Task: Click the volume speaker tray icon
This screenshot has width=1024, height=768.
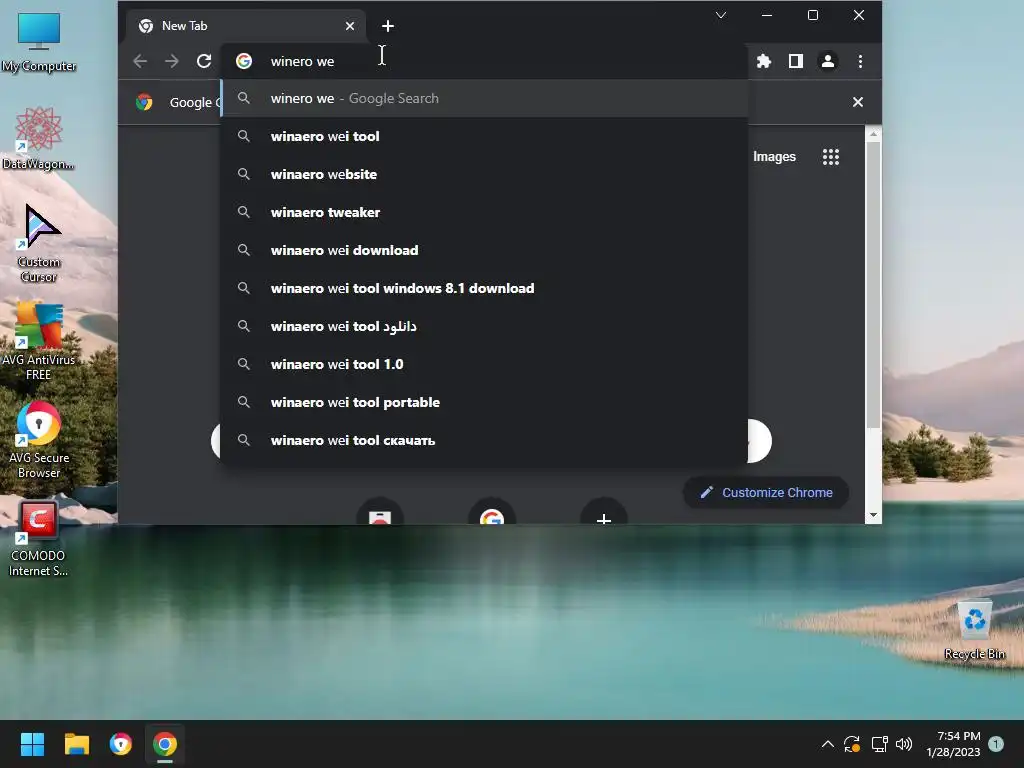Action: (x=904, y=744)
